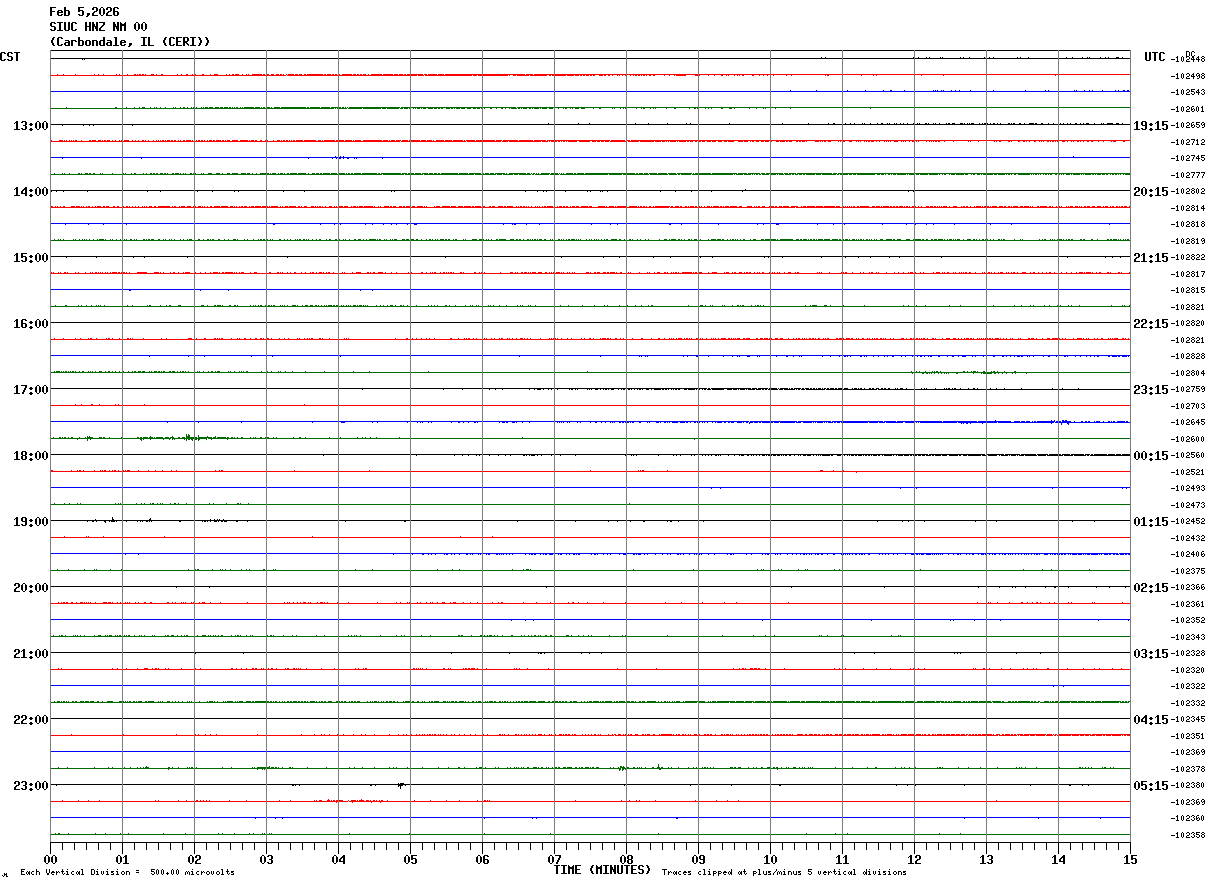Click the 18:00 CST hour label
This screenshot has height=886, width=1210.
31,455
